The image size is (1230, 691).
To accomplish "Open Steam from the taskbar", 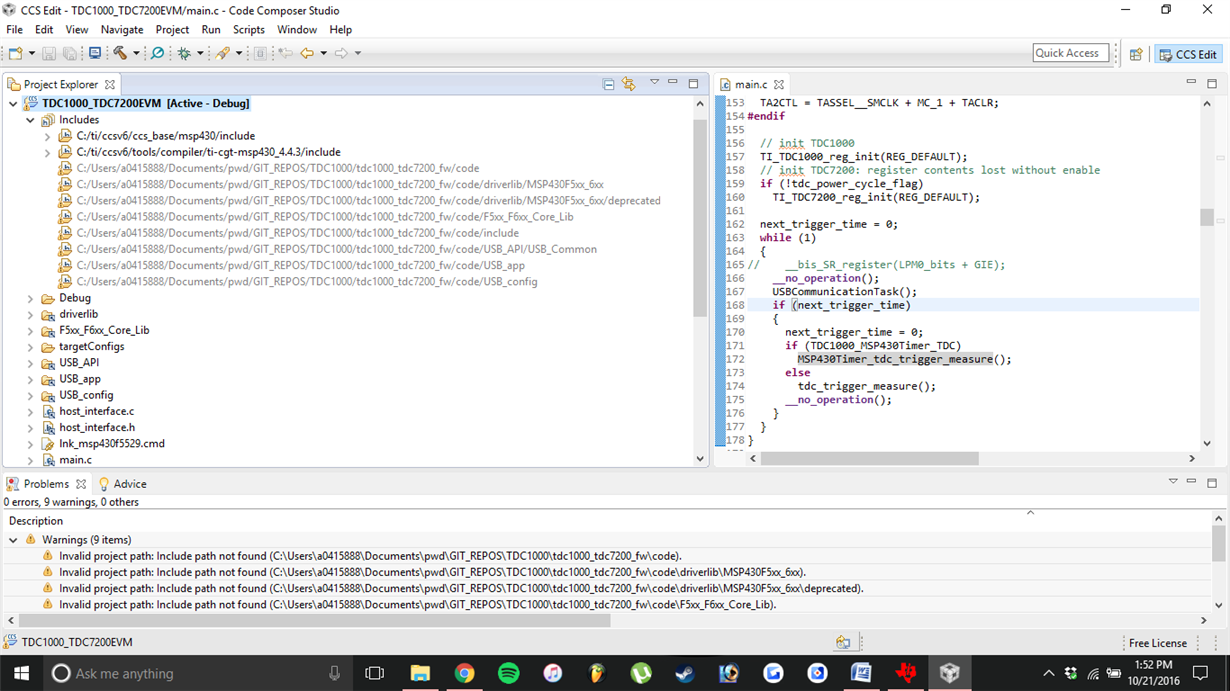I will (685, 673).
